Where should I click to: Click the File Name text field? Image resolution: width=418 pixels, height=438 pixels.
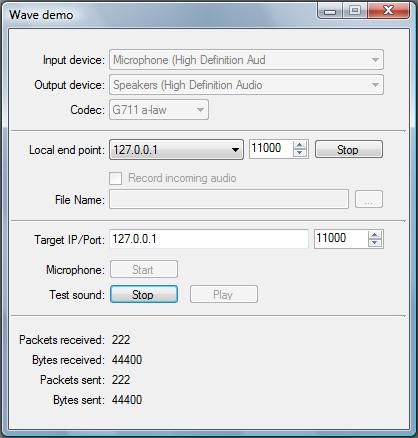[229, 199]
